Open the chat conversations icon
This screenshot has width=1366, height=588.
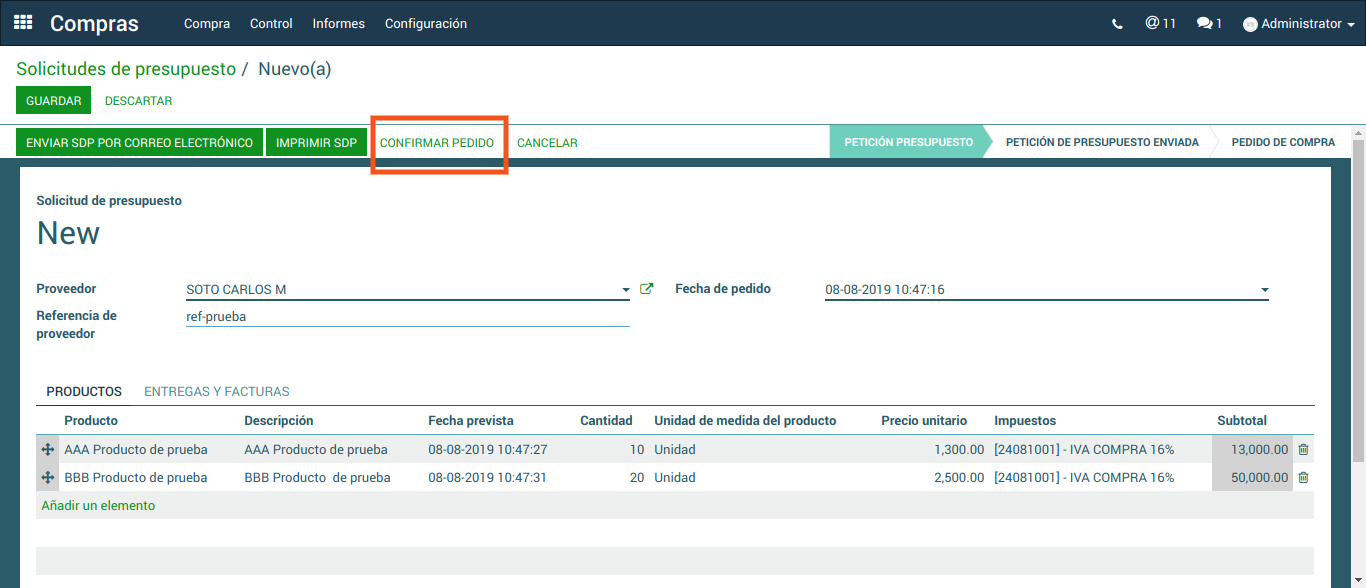pyautogui.click(x=1209, y=23)
